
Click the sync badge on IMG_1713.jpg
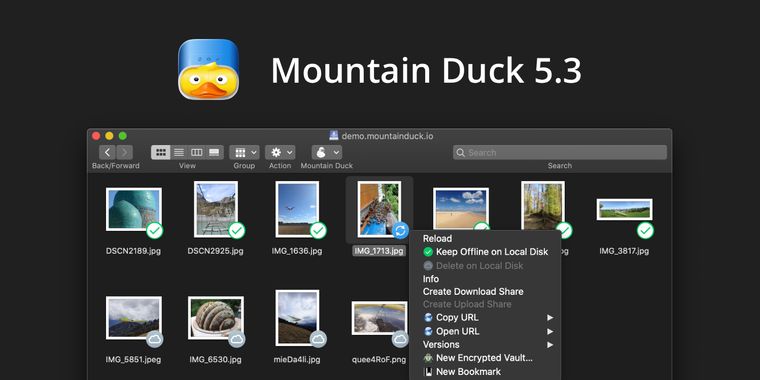[400, 231]
